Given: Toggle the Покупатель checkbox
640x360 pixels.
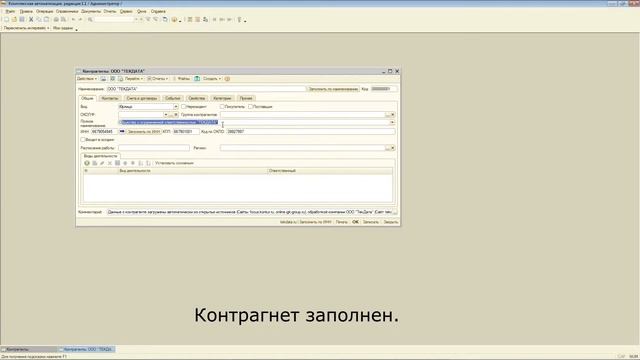Looking at the screenshot, I should click(x=222, y=107).
